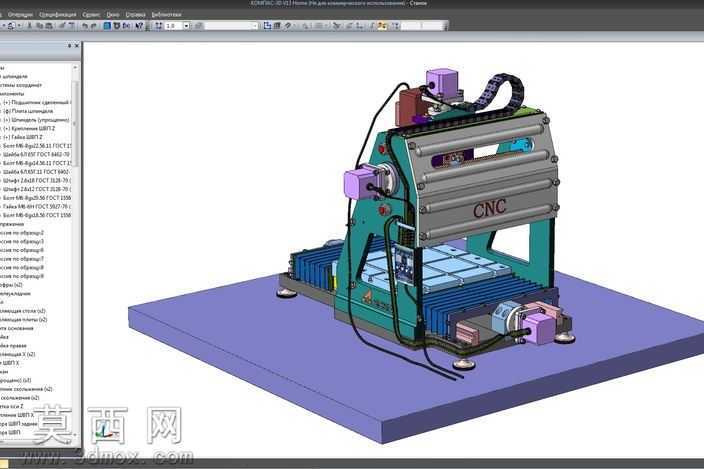Click the Redo arrow in toolbar
The width and height of the screenshot is (704, 469).
93,26
